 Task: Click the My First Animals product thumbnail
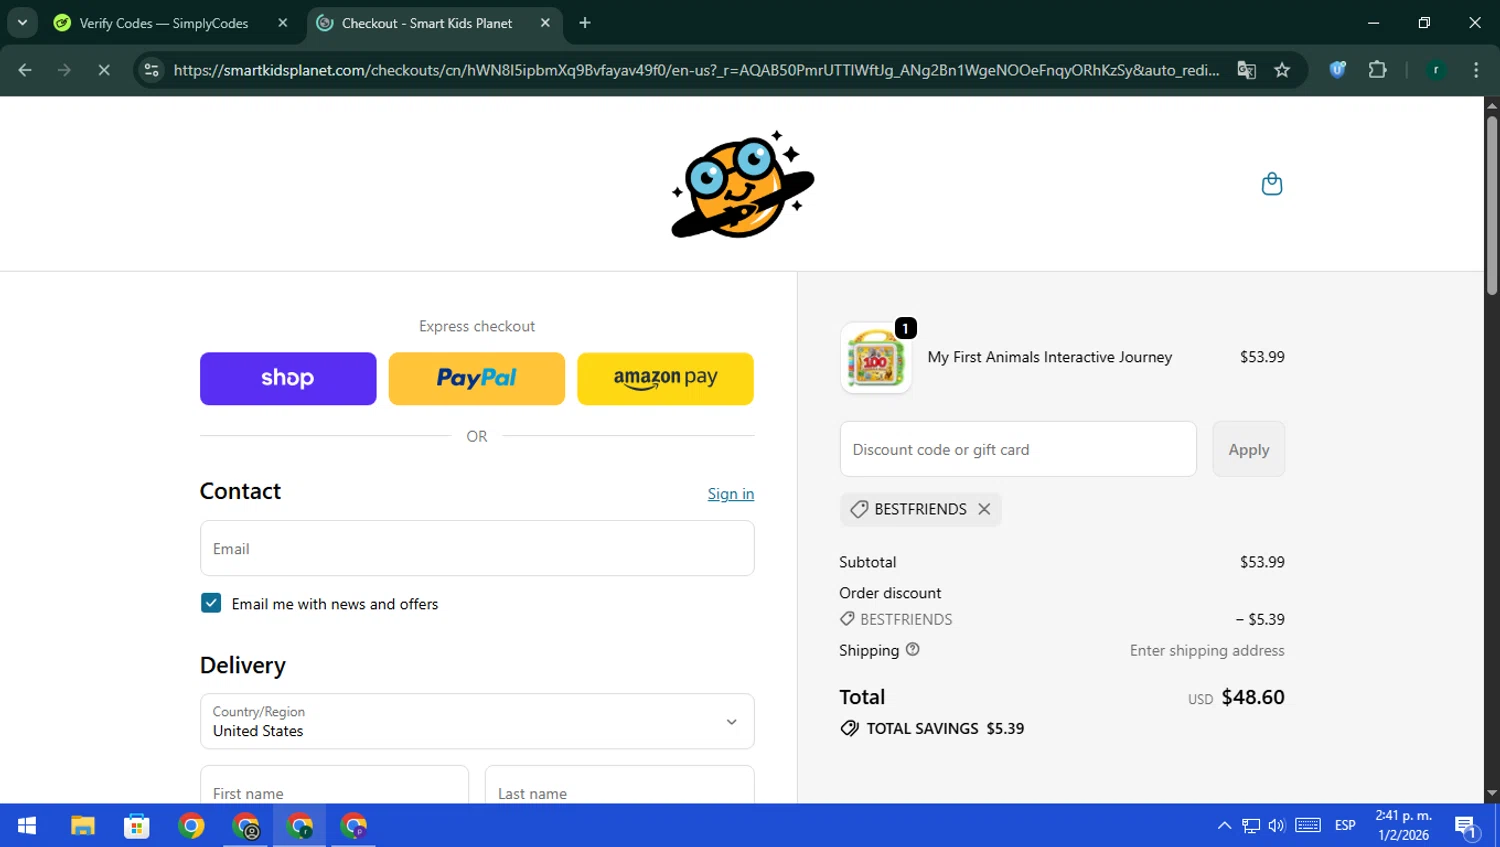(x=876, y=358)
